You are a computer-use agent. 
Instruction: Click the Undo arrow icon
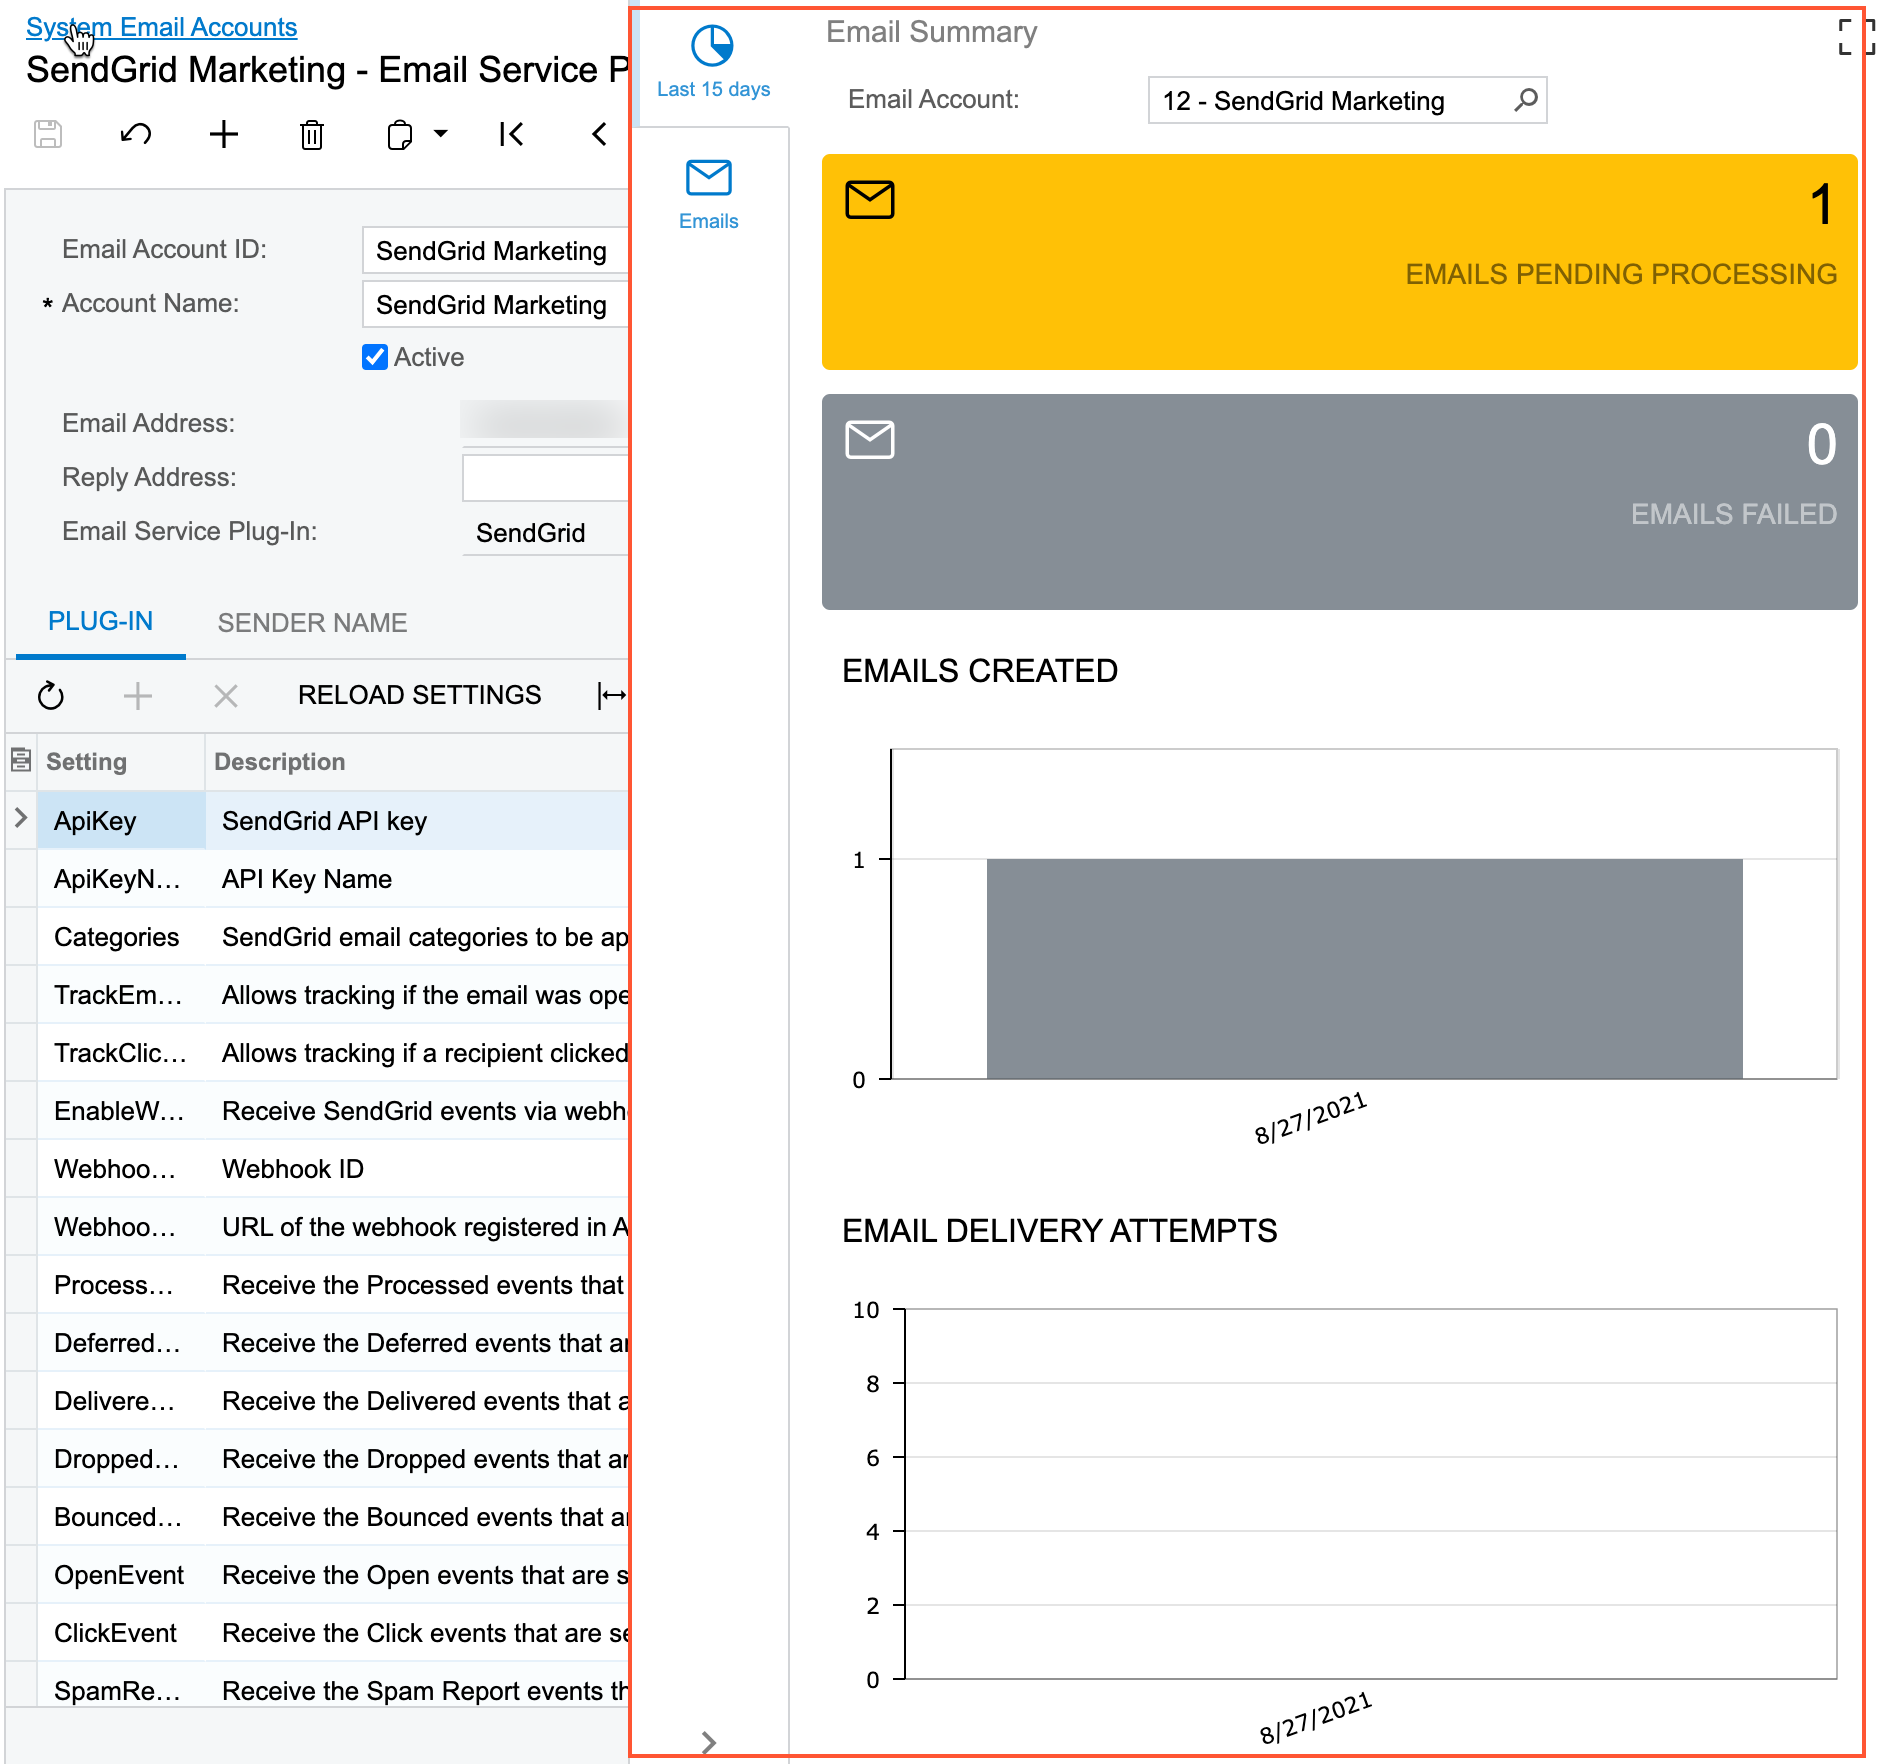click(x=136, y=134)
